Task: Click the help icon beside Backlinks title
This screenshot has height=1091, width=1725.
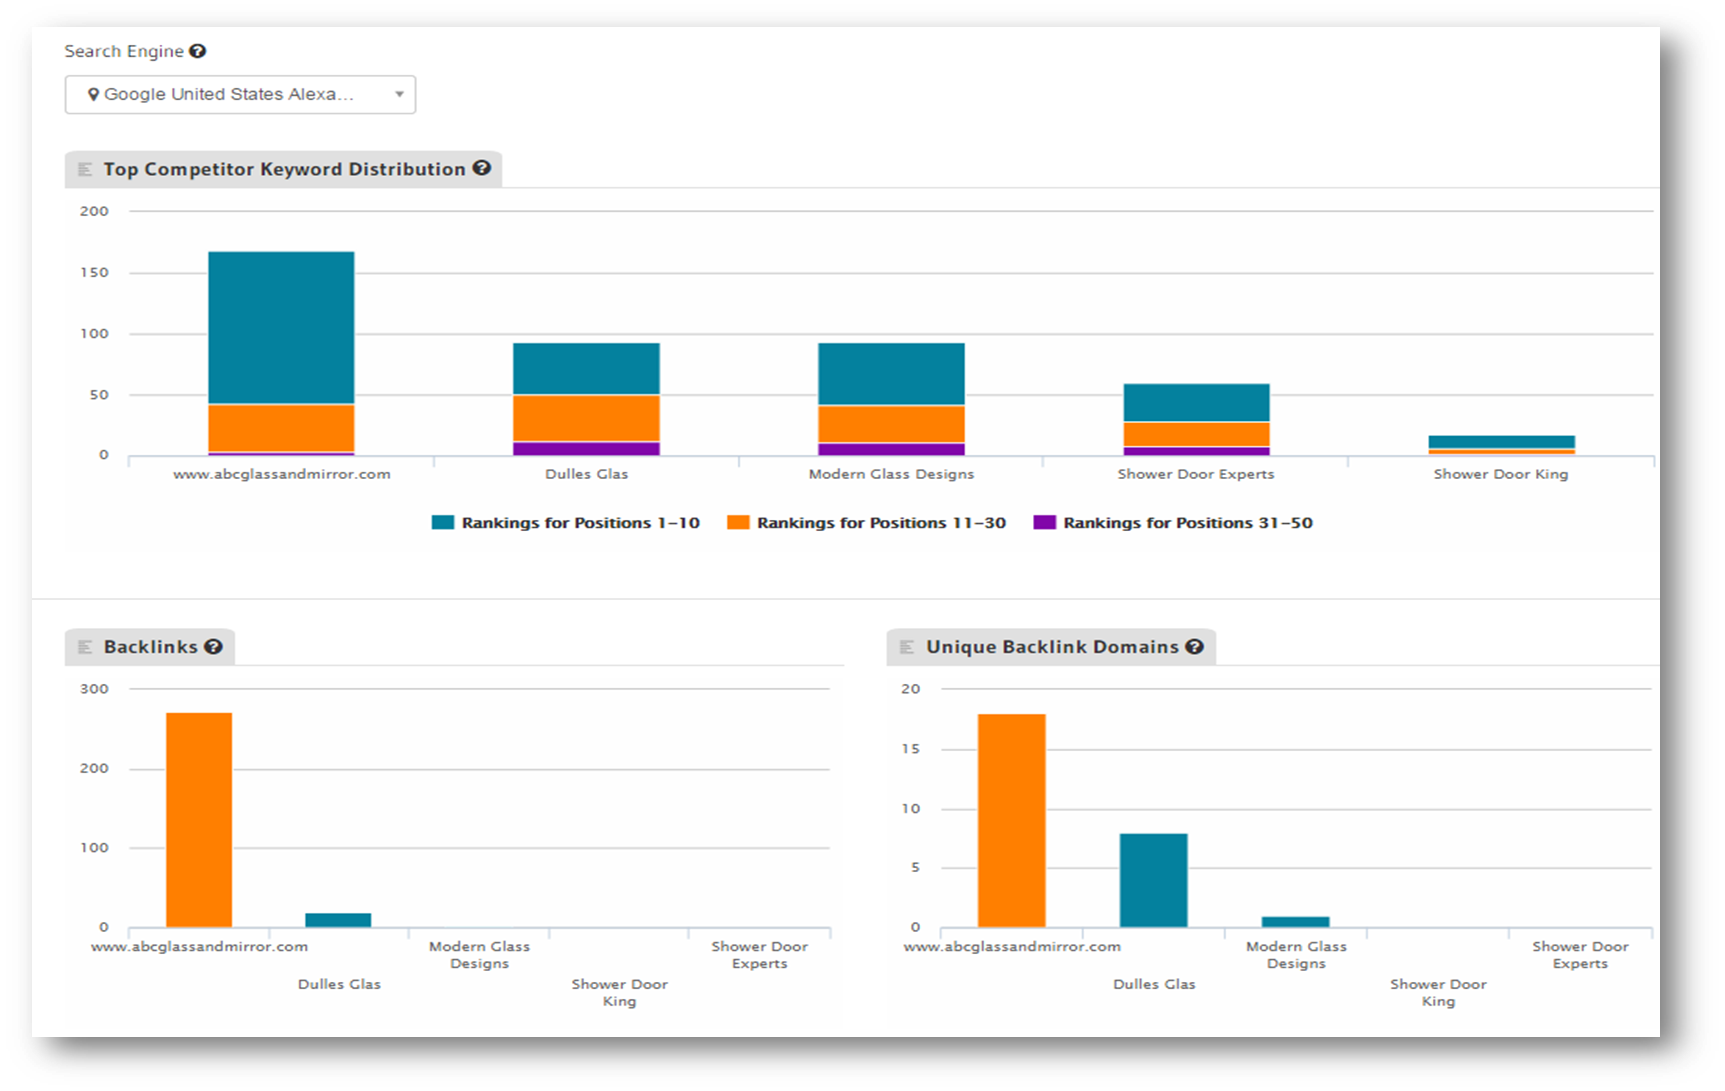Action: click(x=213, y=647)
